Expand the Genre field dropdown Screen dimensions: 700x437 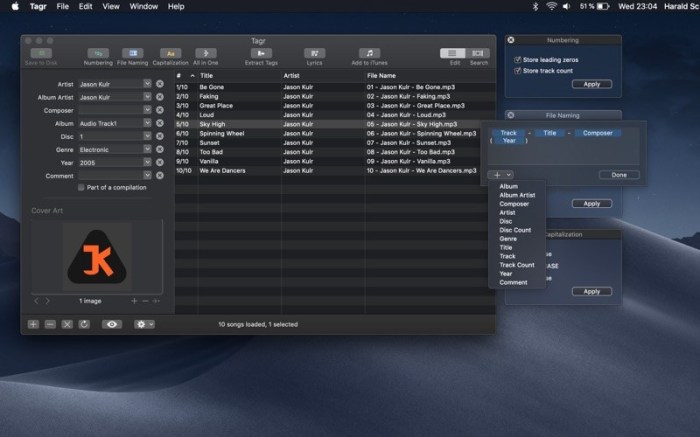[x=147, y=149]
